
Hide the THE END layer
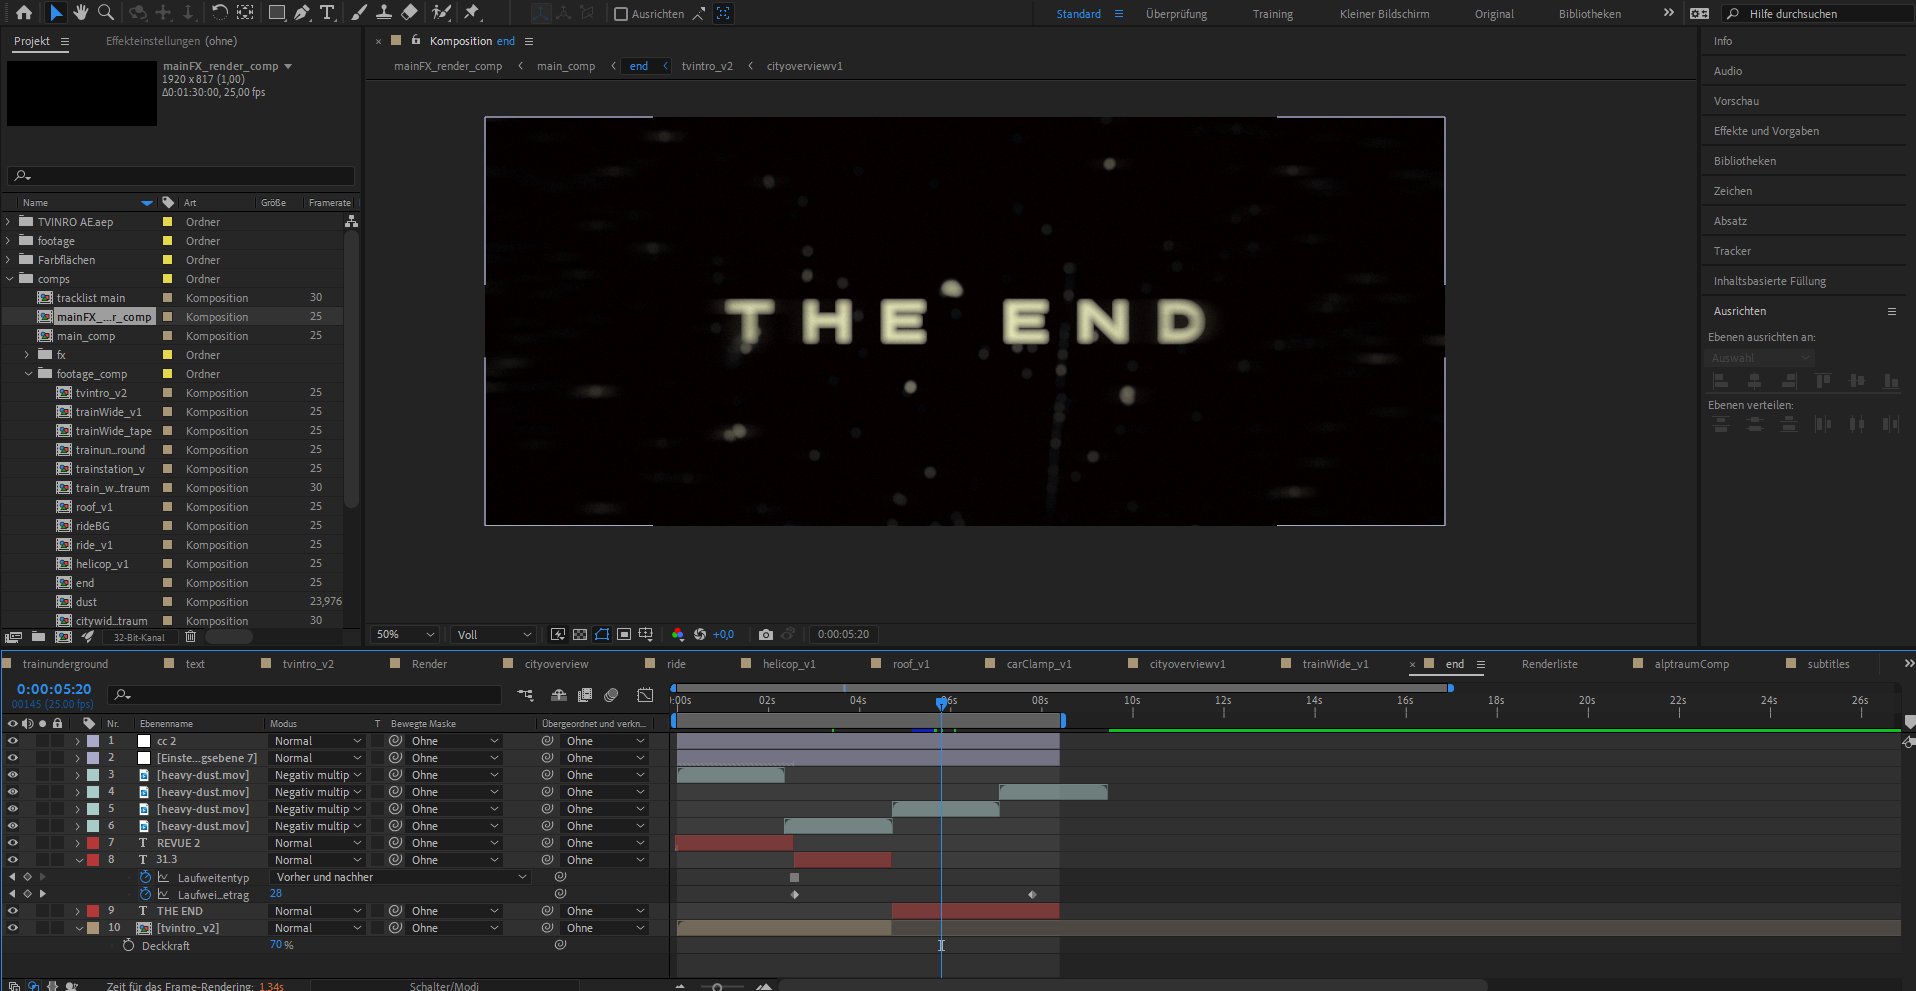click(x=13, y=911)
